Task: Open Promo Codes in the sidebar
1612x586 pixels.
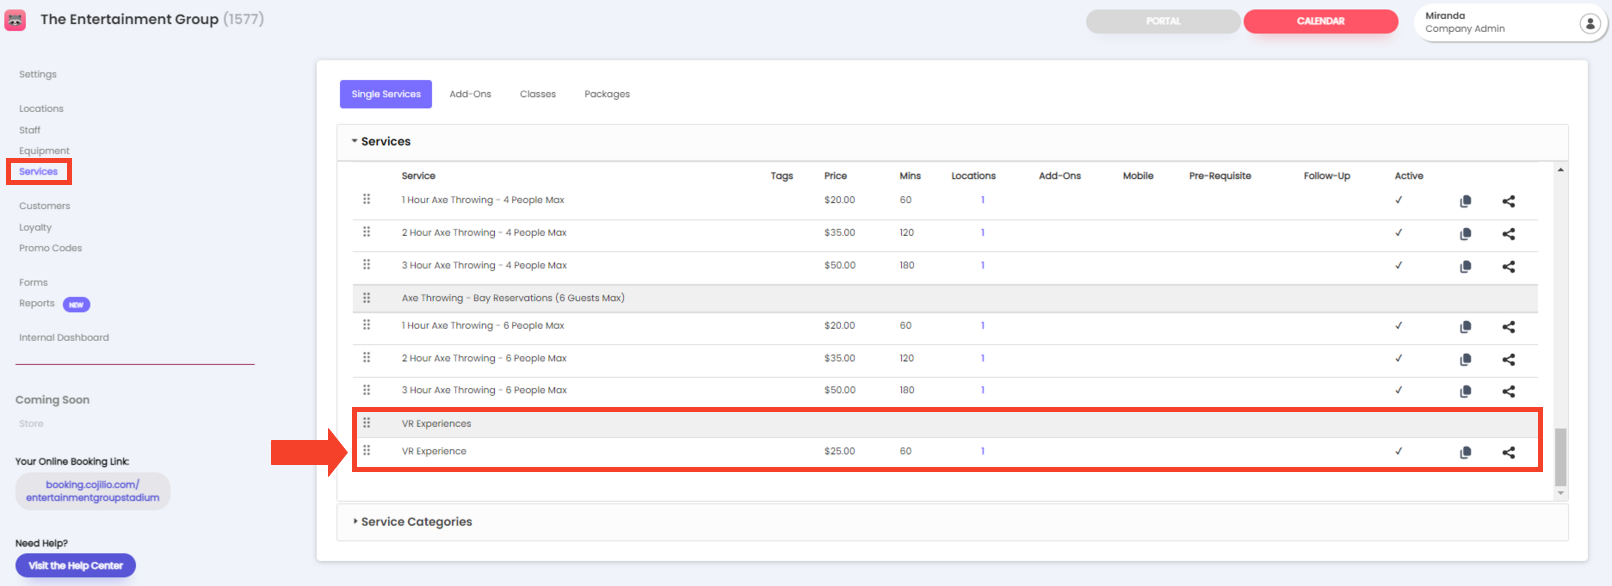Action: click(50, 248)
